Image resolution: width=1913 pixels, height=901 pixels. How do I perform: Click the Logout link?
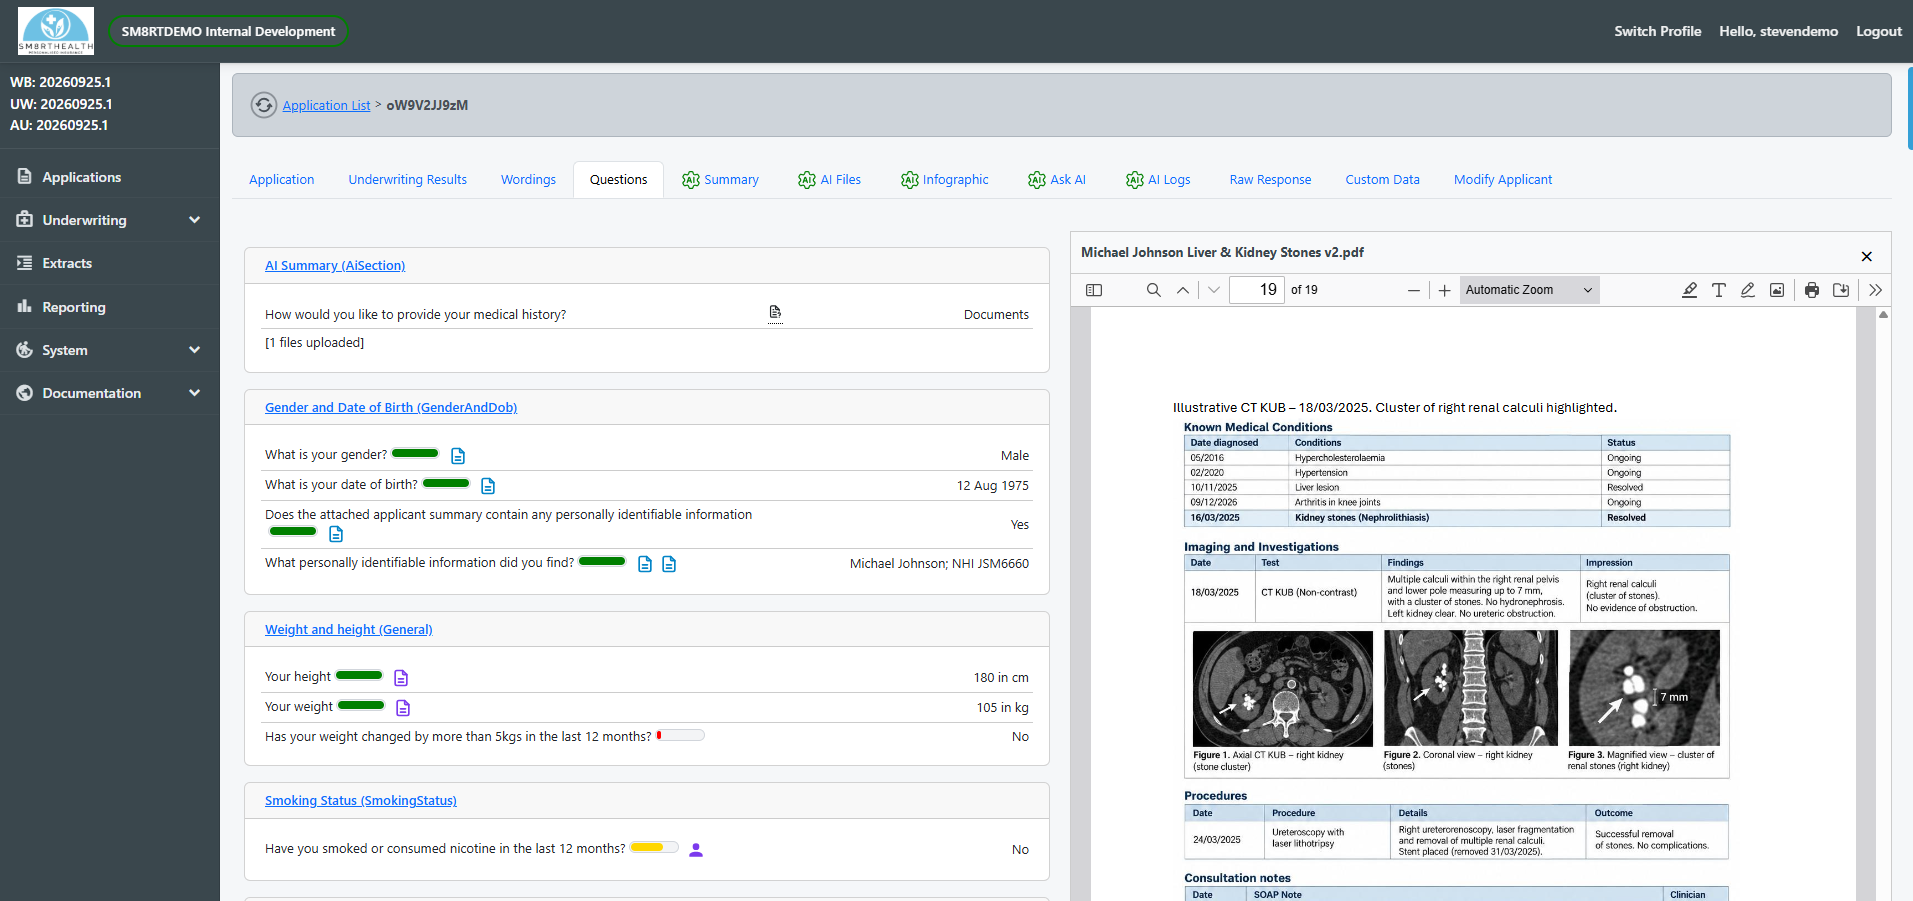pyautogui.click(x=1878, y=31)
